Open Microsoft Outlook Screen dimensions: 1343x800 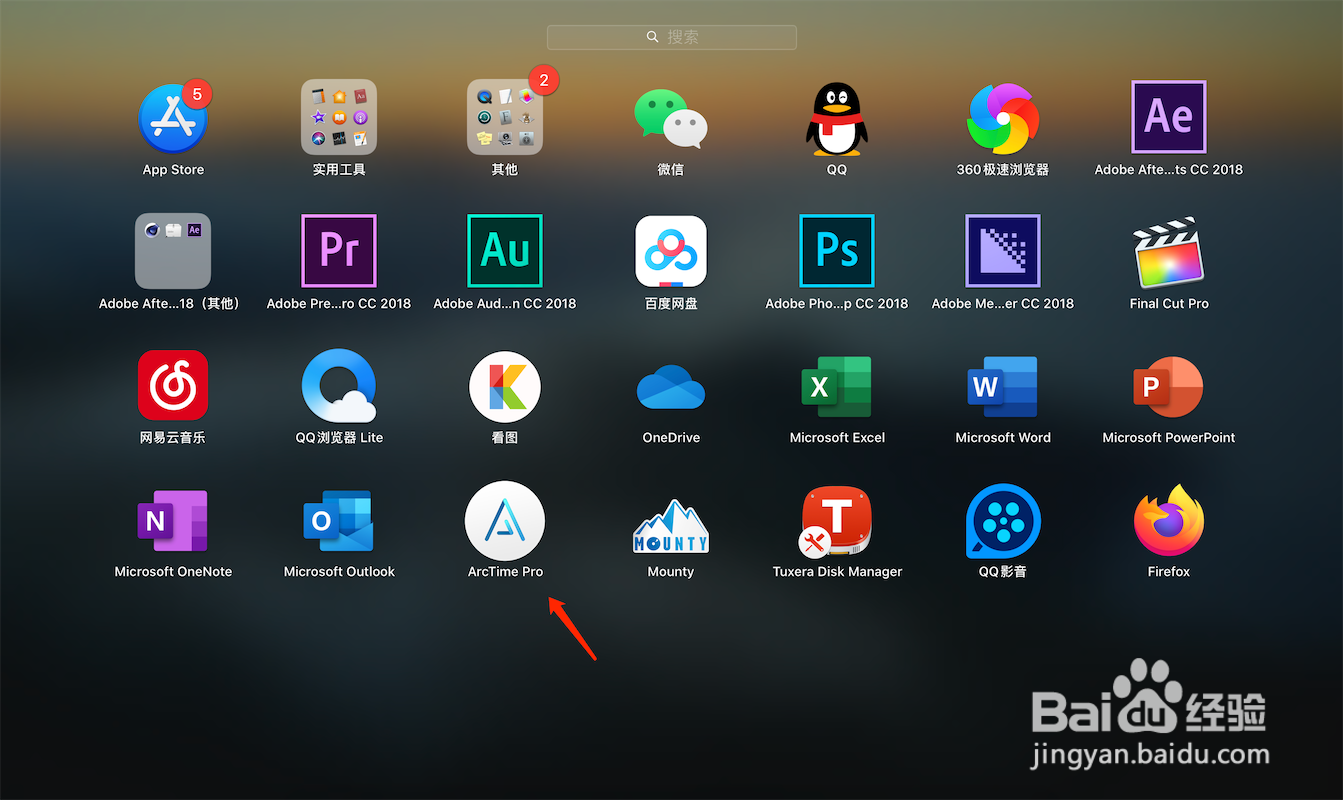point(339,520)
